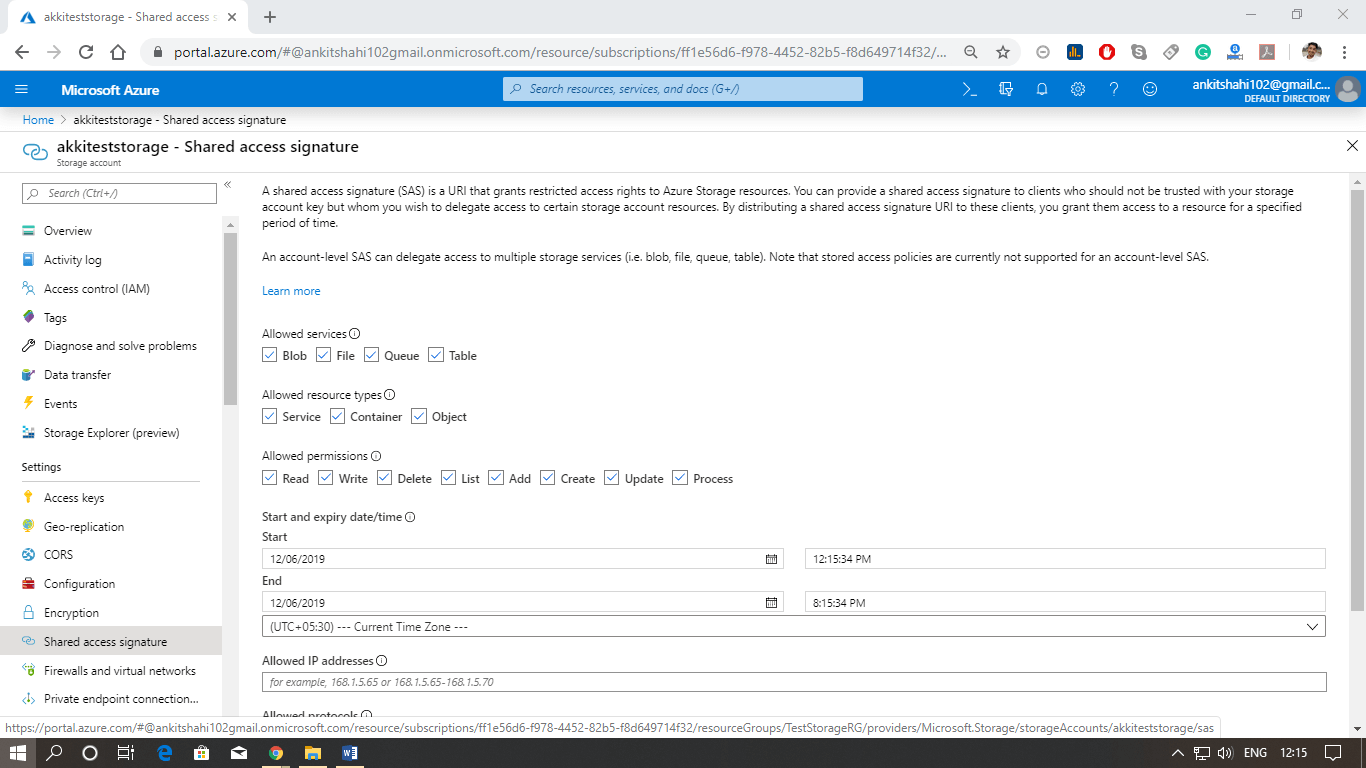
Task: Click the info icon beside Allowed IP addresses
Action: coord(382,661)
